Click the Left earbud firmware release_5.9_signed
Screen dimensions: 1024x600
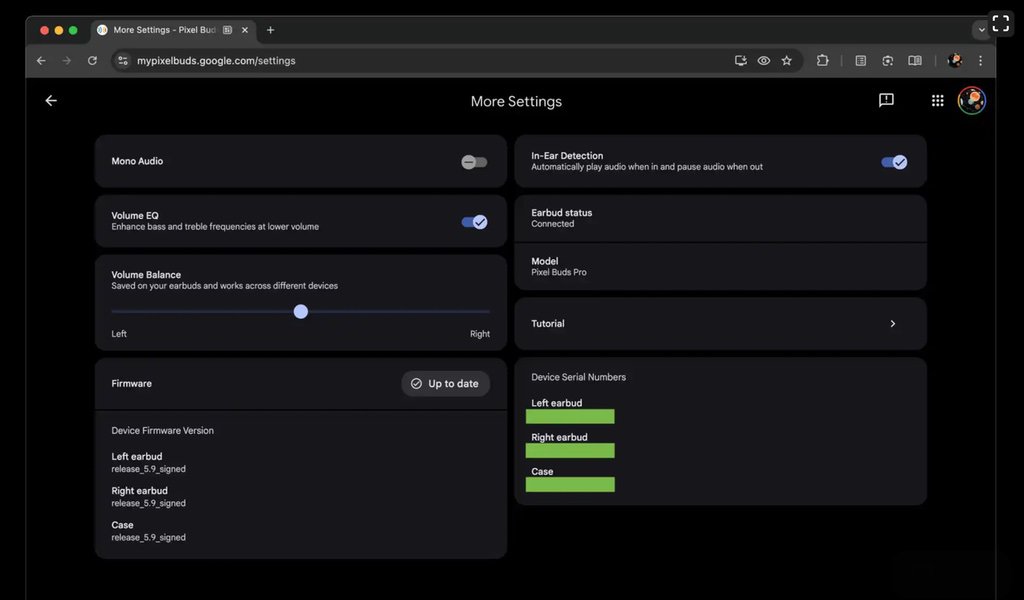(x=148, y=469)
